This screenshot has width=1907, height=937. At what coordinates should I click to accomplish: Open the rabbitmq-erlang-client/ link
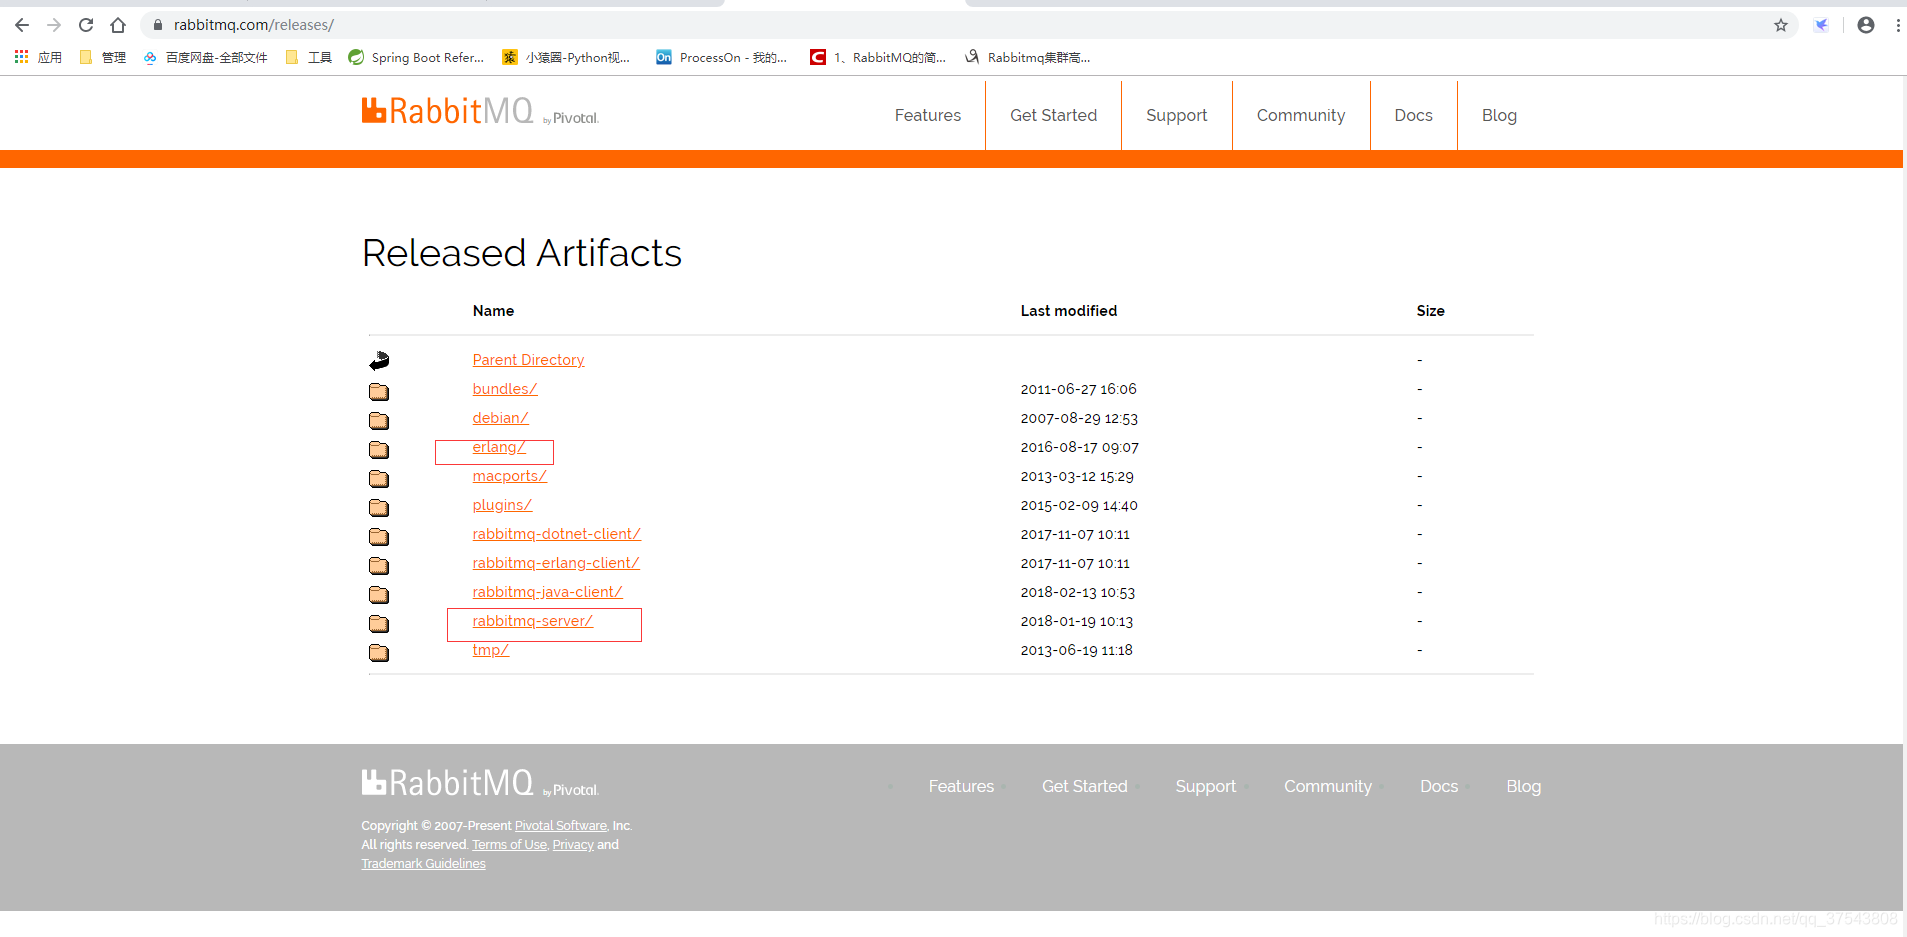[x=556, y=563]
